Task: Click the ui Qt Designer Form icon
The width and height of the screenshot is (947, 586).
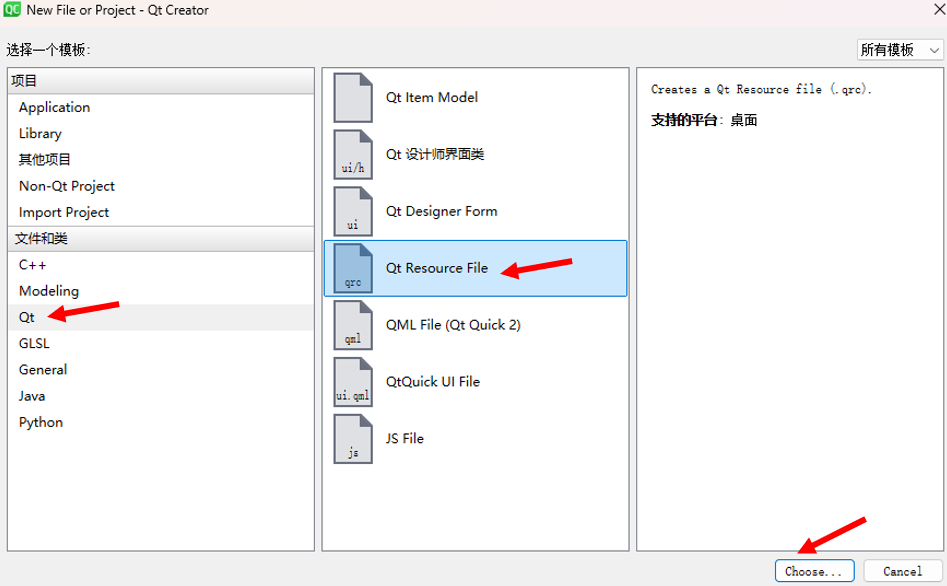Action: 353,211
